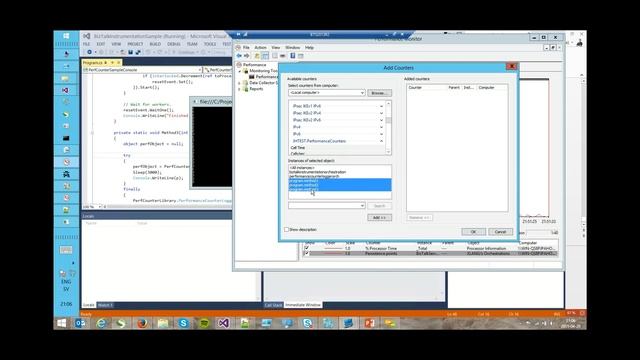Click OK in the Add Counters dialog

(473, 232)
